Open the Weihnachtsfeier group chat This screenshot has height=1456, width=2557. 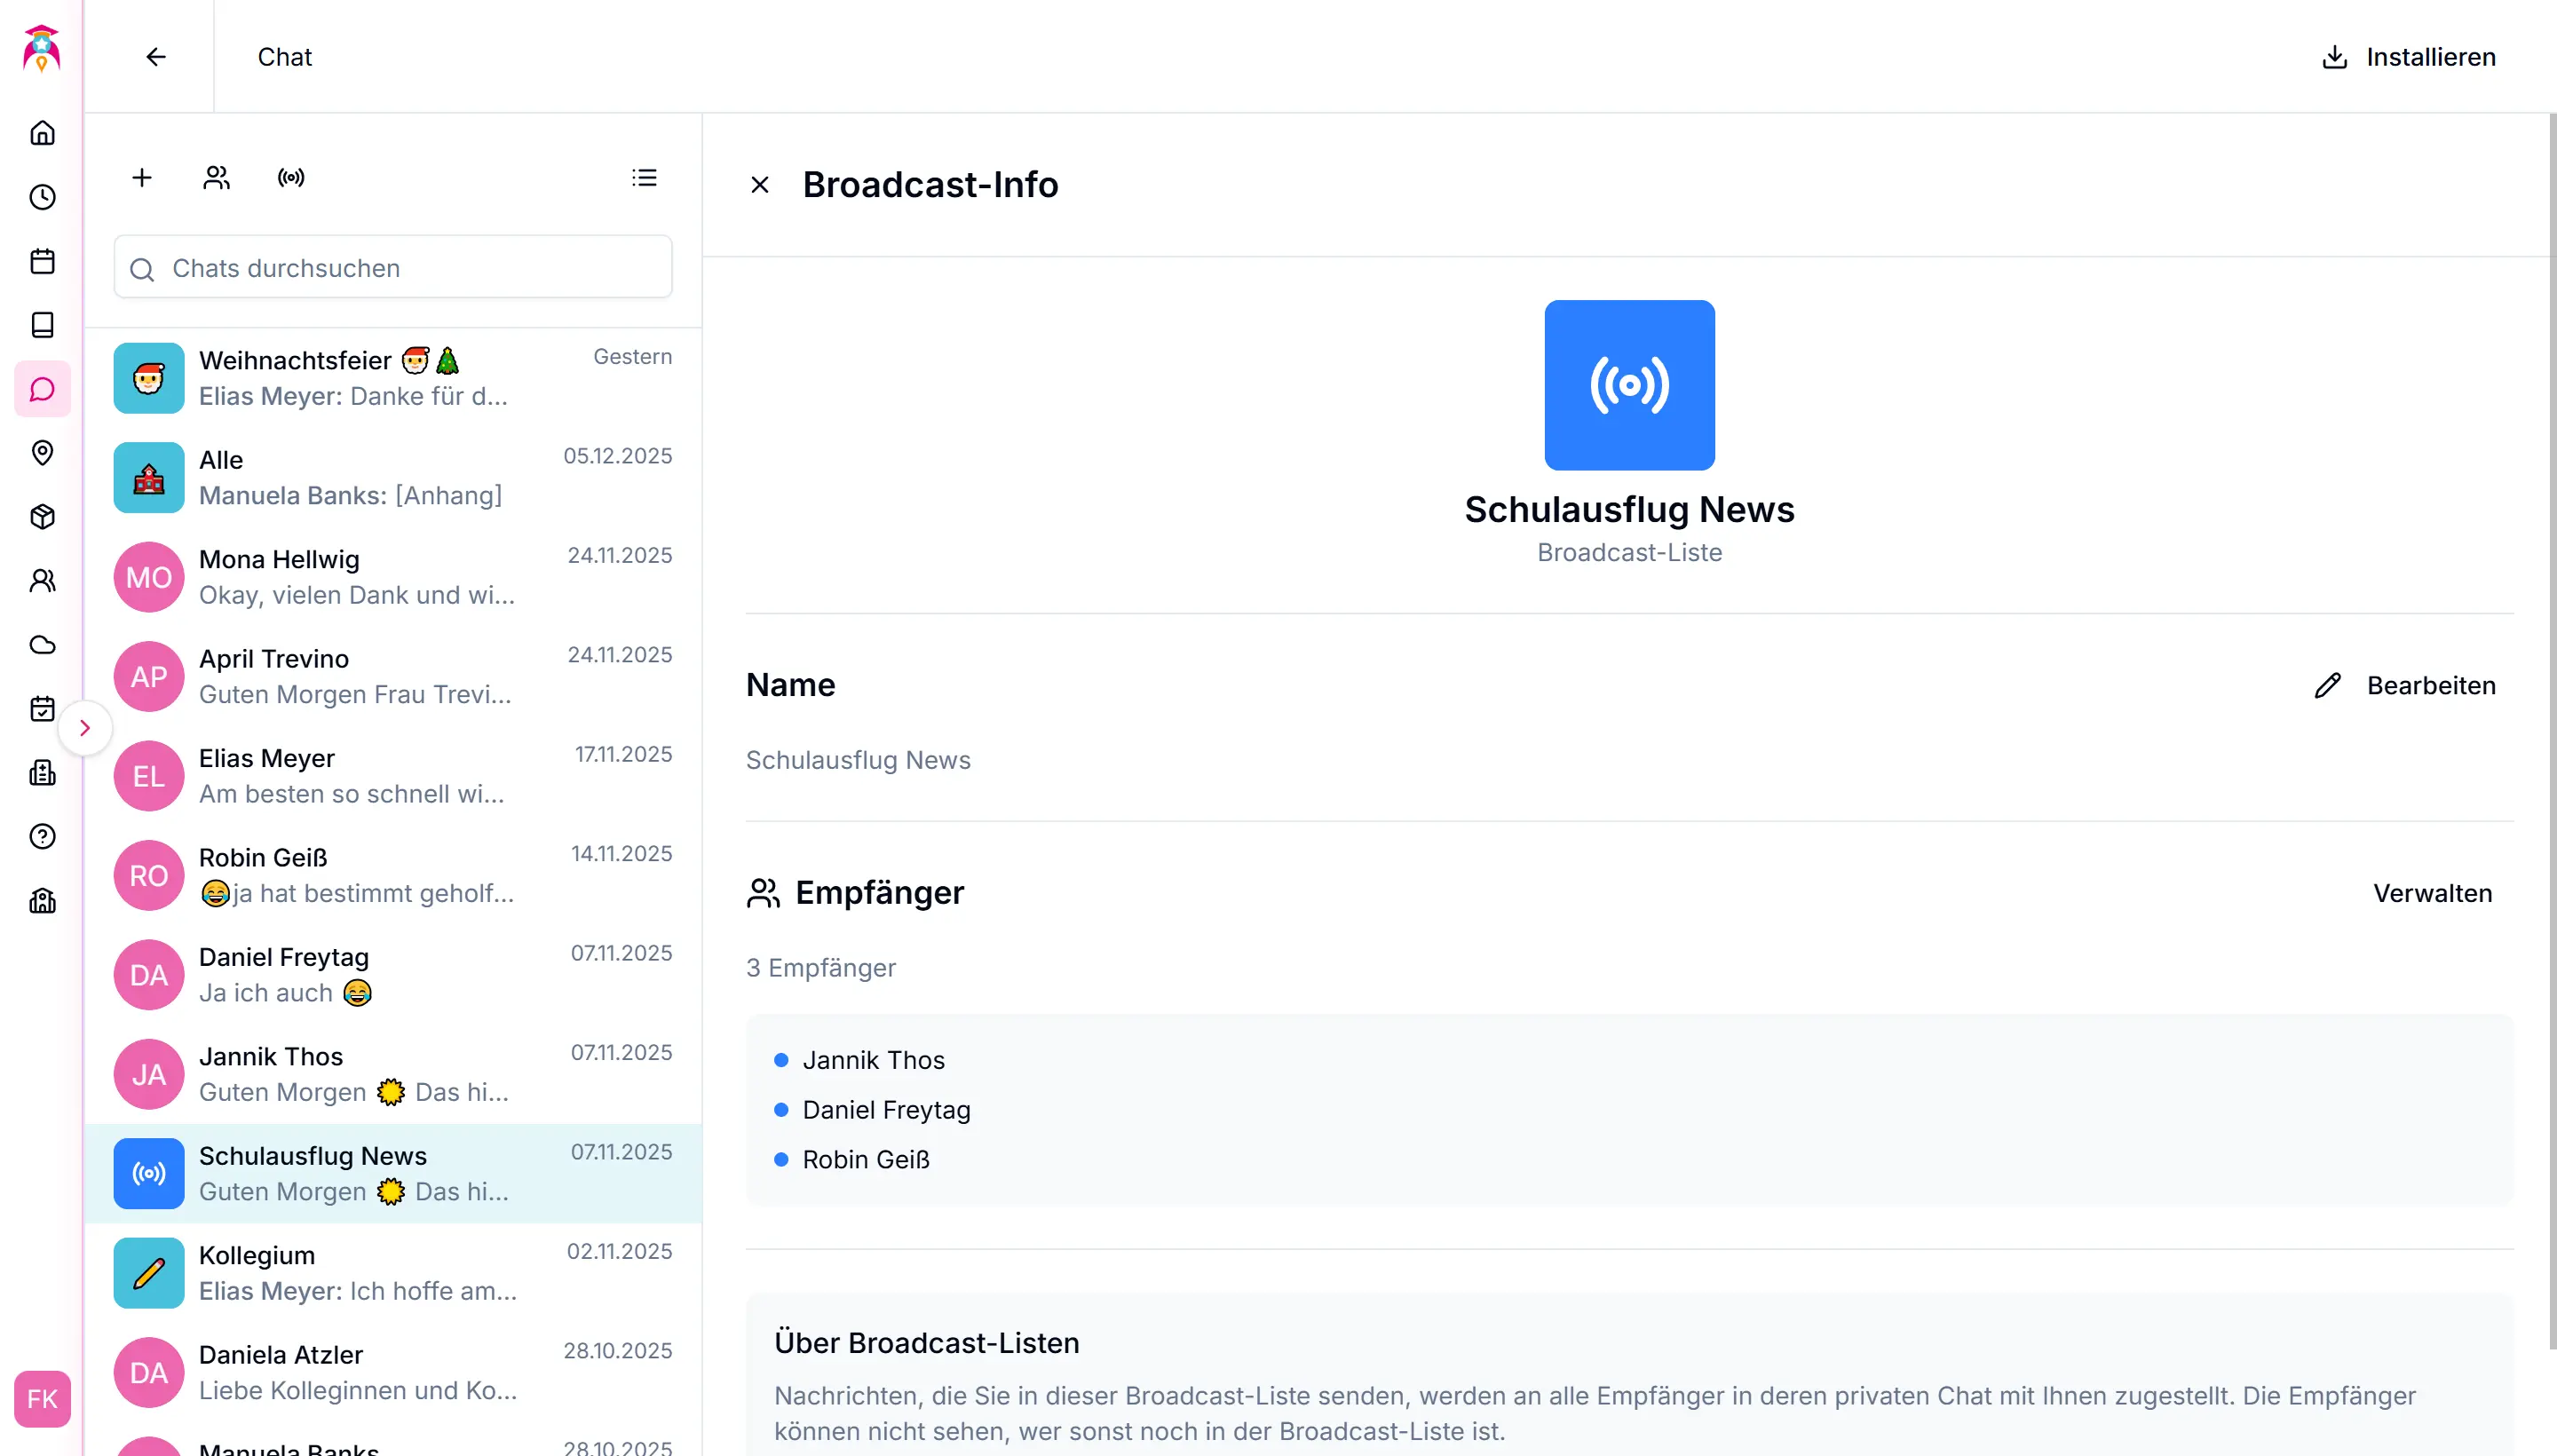click(393, 378)
